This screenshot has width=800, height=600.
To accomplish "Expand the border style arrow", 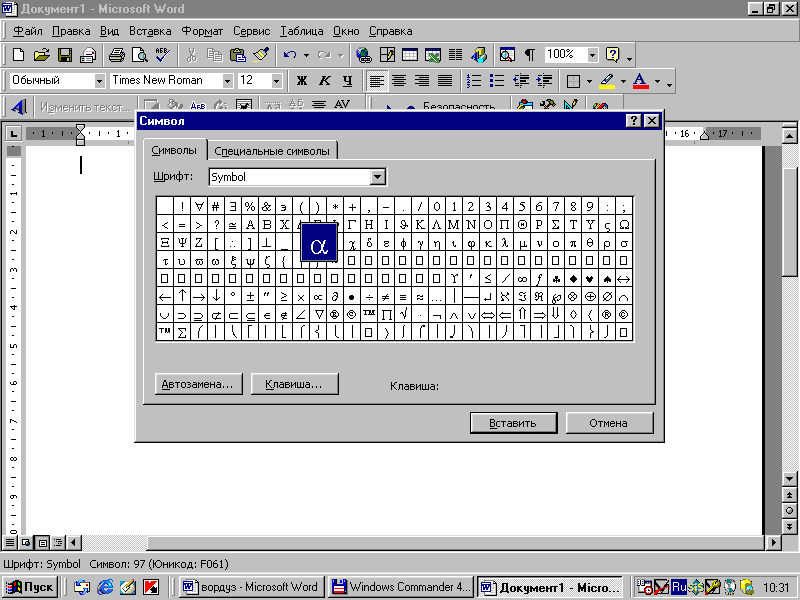I will [589, 81].
